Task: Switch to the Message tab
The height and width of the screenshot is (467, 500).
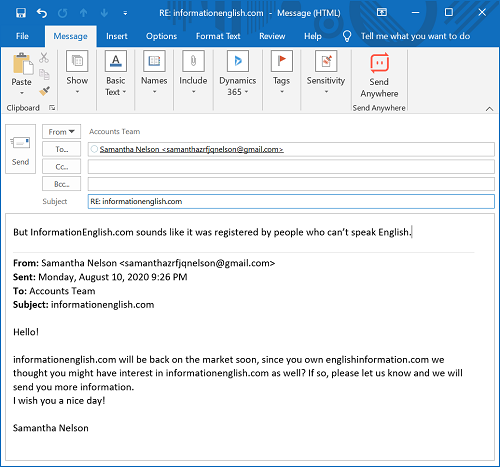Action: pyautogui.click(x=71, y=36)
